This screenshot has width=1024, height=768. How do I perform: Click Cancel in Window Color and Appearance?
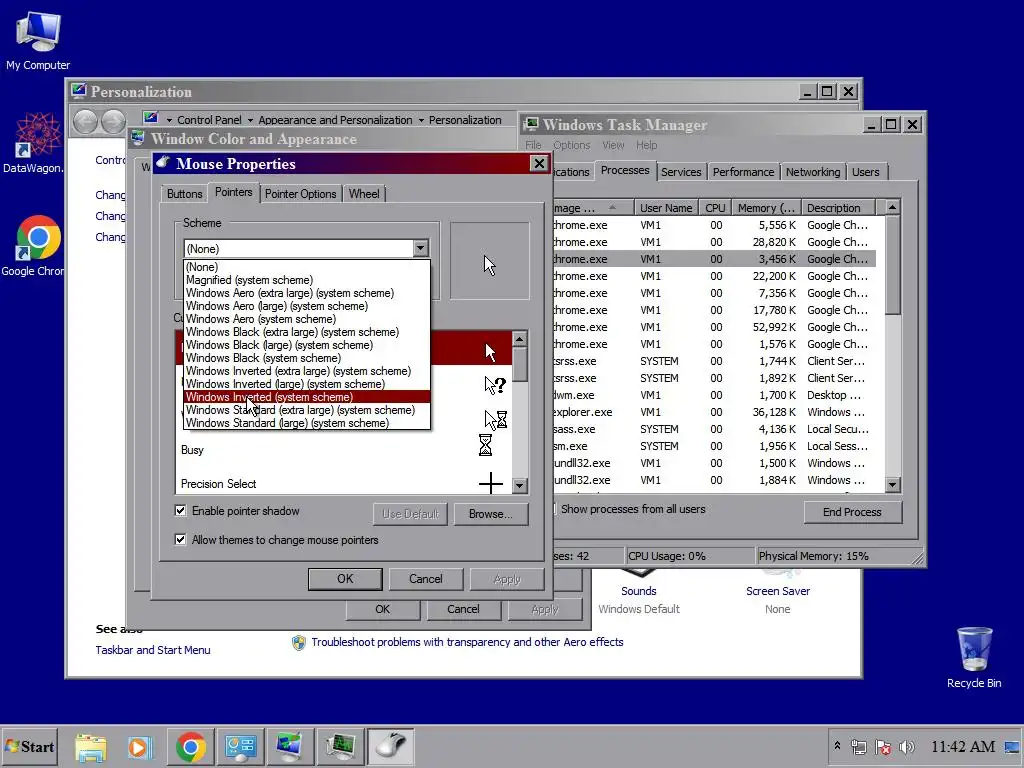(x=463, y=609)
